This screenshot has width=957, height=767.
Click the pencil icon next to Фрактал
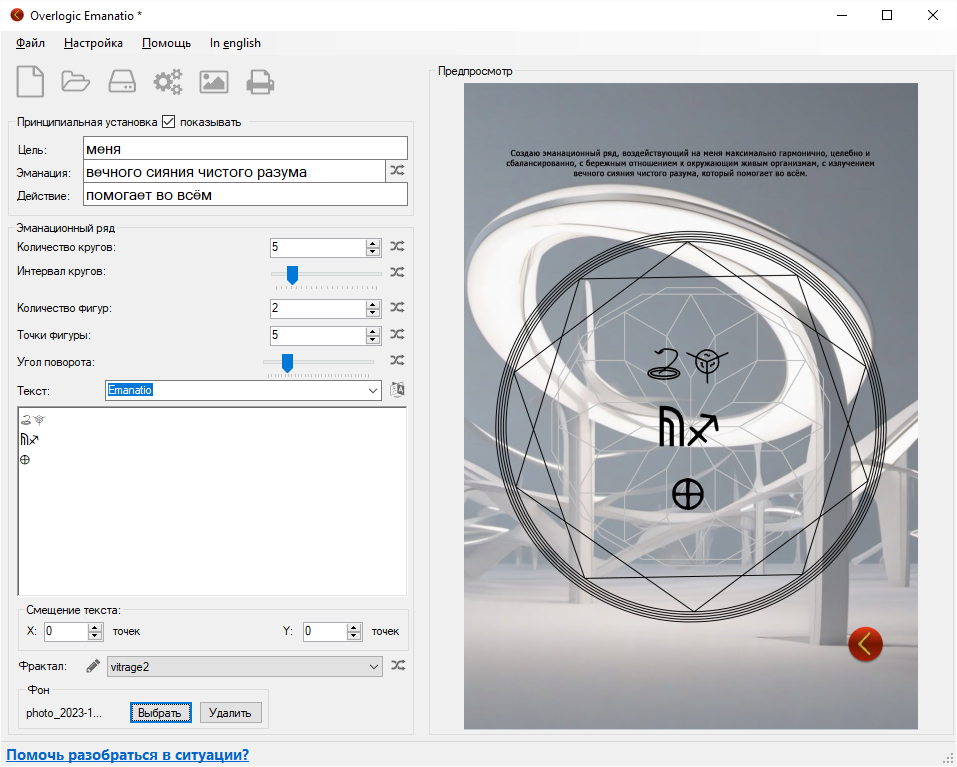coord(93,666)
